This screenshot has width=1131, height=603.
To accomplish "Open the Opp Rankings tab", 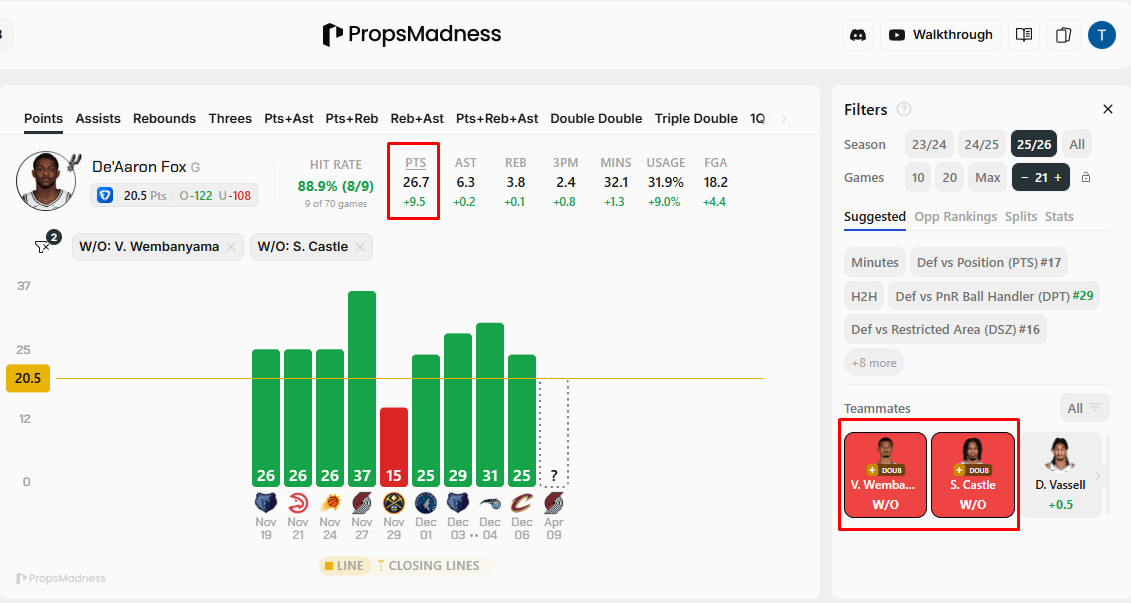I will click(955, 217).
